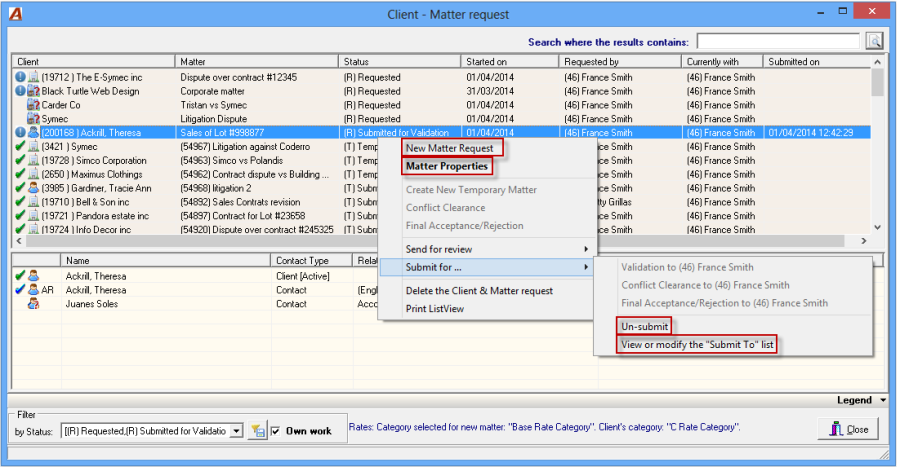The image size is (900, 467).
Task: Open the Submit for submenu
Action: tap(488, 267)
